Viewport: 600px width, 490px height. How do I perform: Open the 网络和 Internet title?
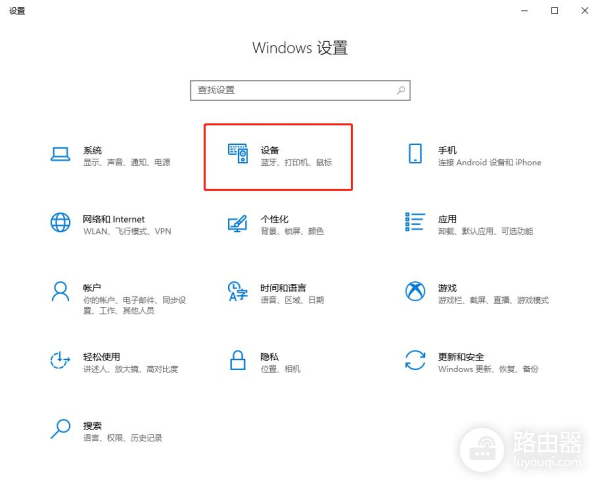click(x=114, y=219)
